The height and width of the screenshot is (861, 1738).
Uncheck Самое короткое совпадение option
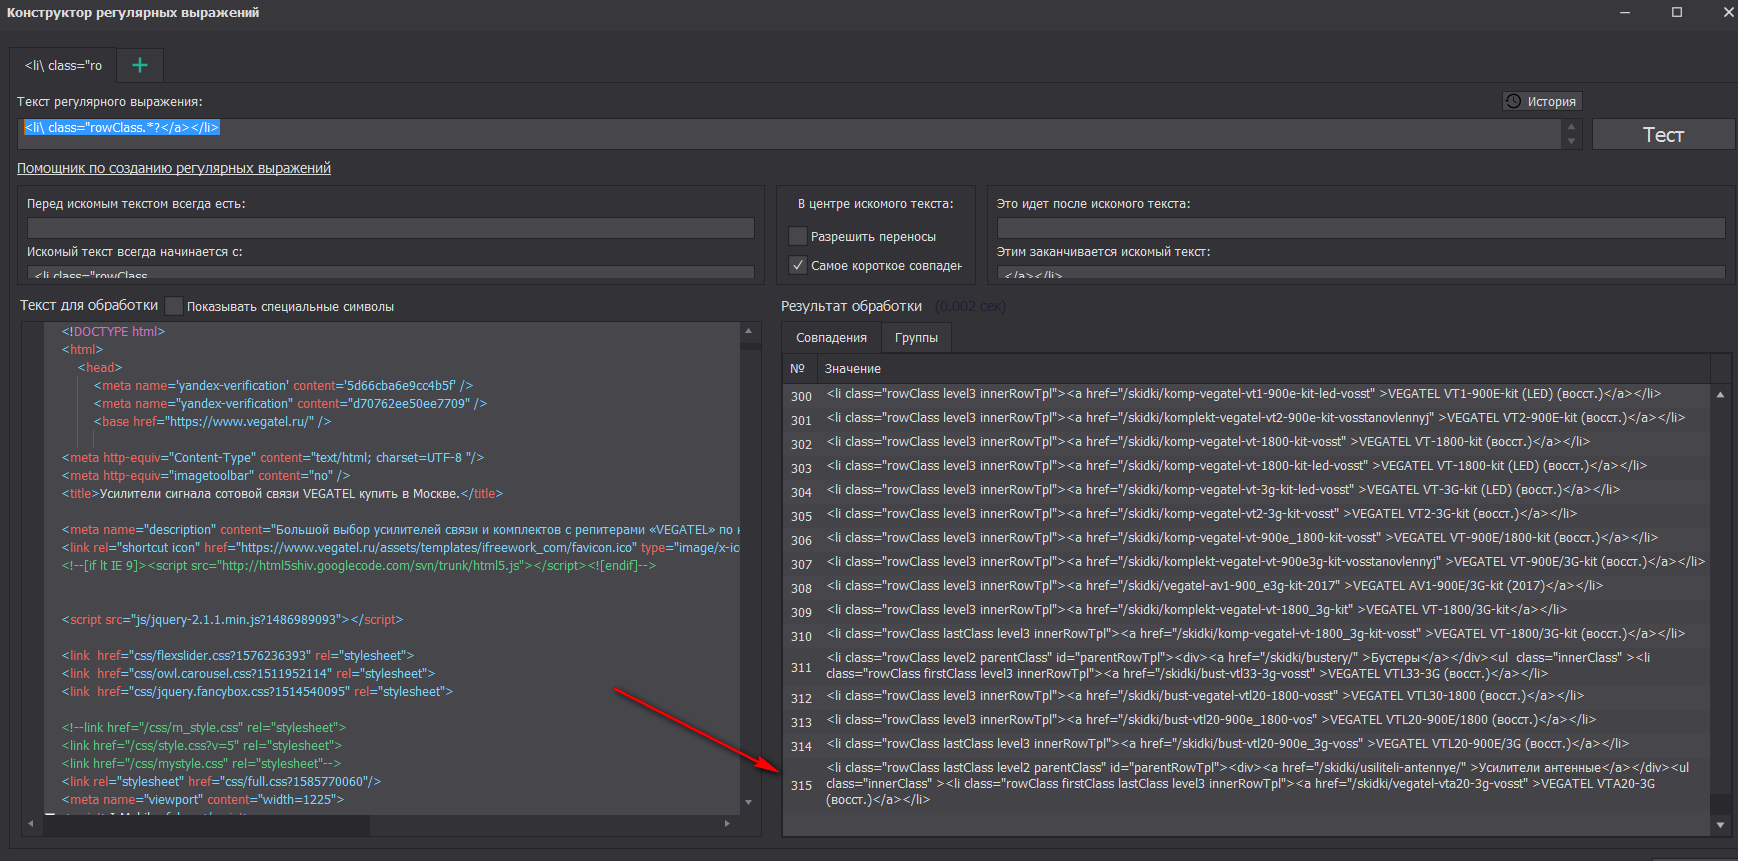pos(798,265)
